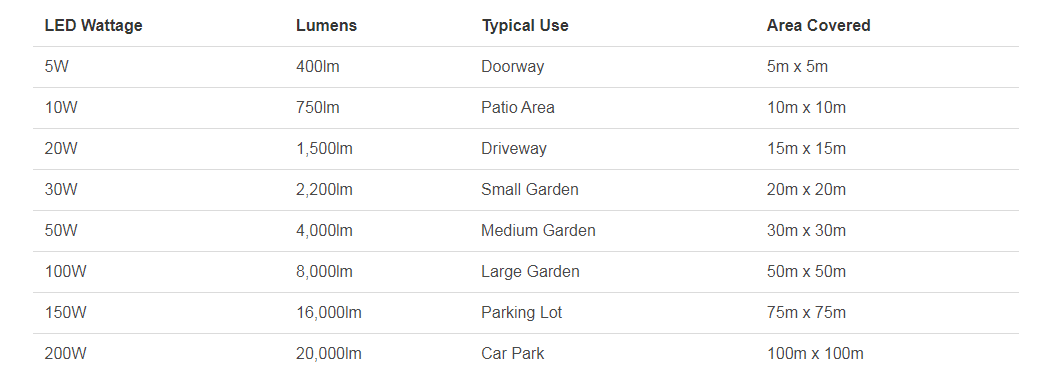Click the Patio Area cell
This screenshot has width=1047, height=373.
tap(517, 107)
